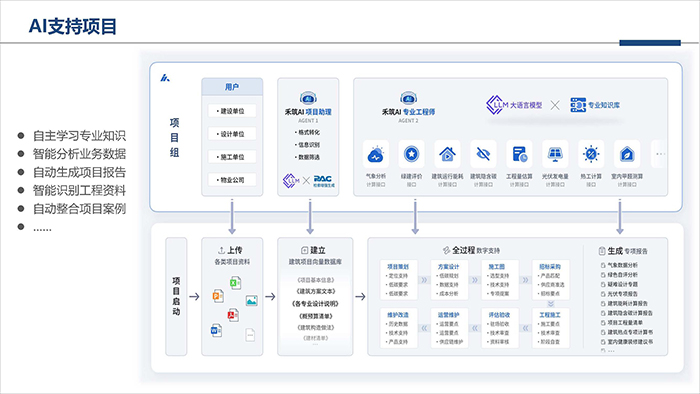Open the 气象数据分析 report entry
700x394 pixels.
(619, 265)
